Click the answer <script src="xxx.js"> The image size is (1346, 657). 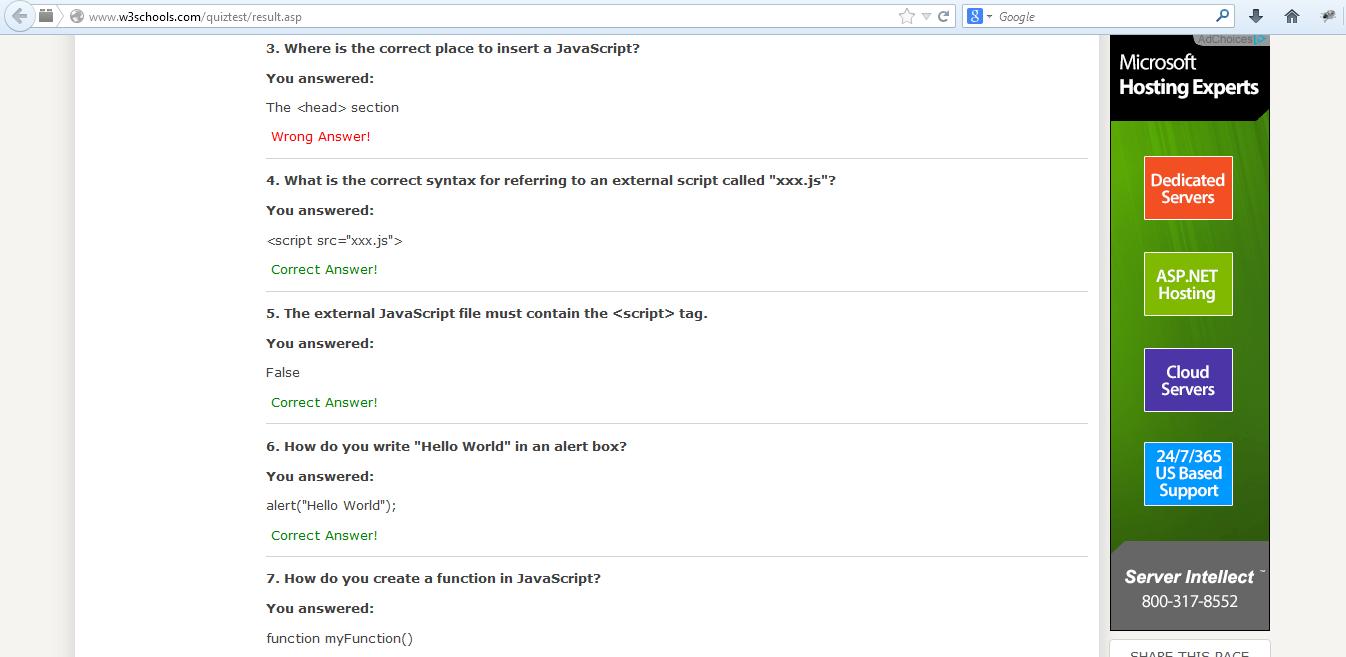click(x=334, y=241)
